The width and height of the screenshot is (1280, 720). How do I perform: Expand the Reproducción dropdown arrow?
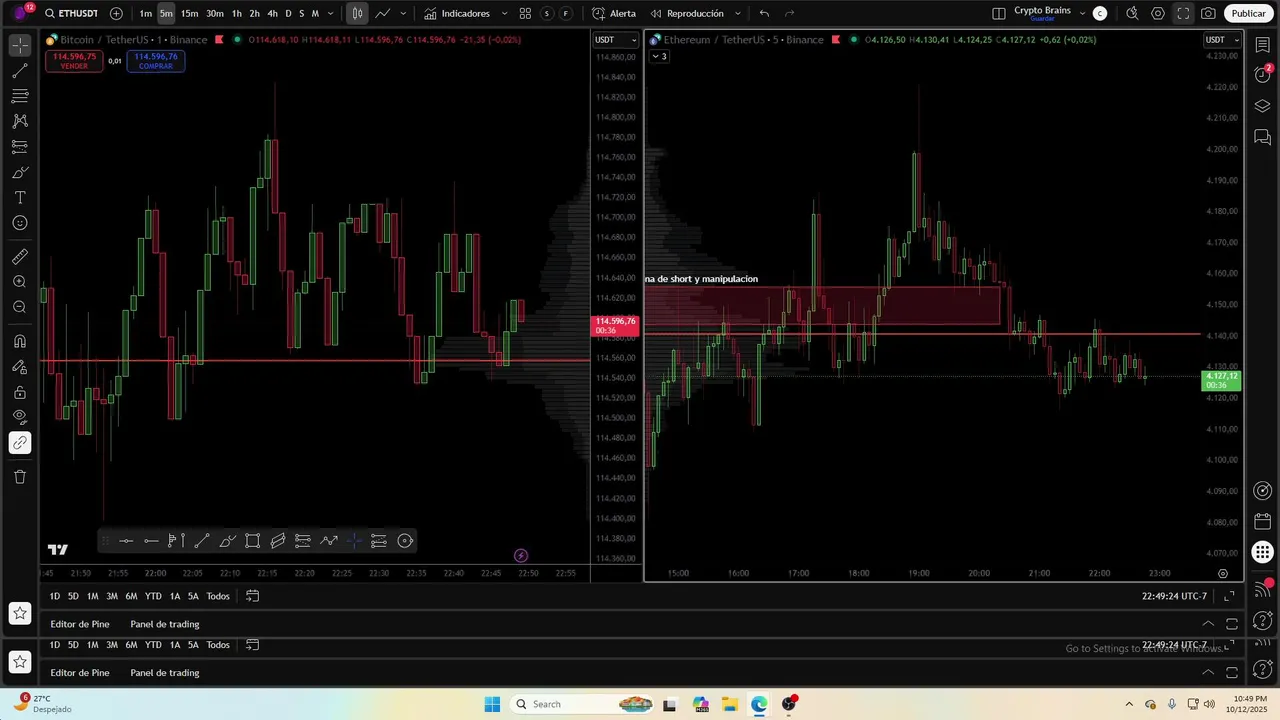click(x=738, y=13)
